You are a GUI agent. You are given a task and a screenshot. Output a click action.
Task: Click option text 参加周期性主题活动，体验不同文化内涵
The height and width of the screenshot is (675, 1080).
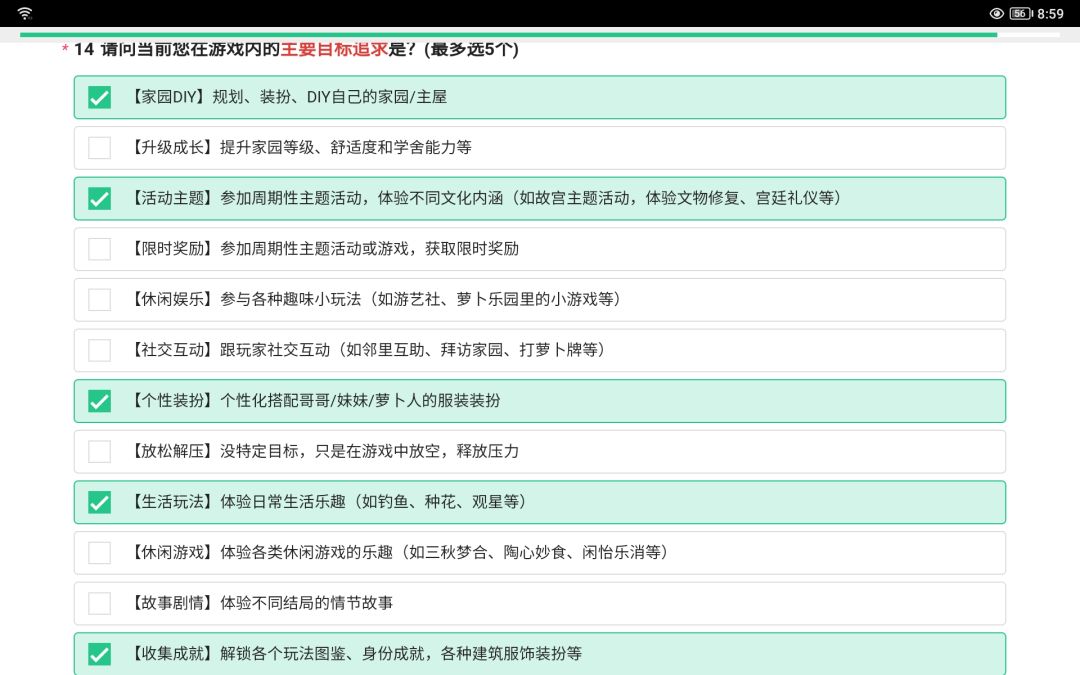click(362, 198)
